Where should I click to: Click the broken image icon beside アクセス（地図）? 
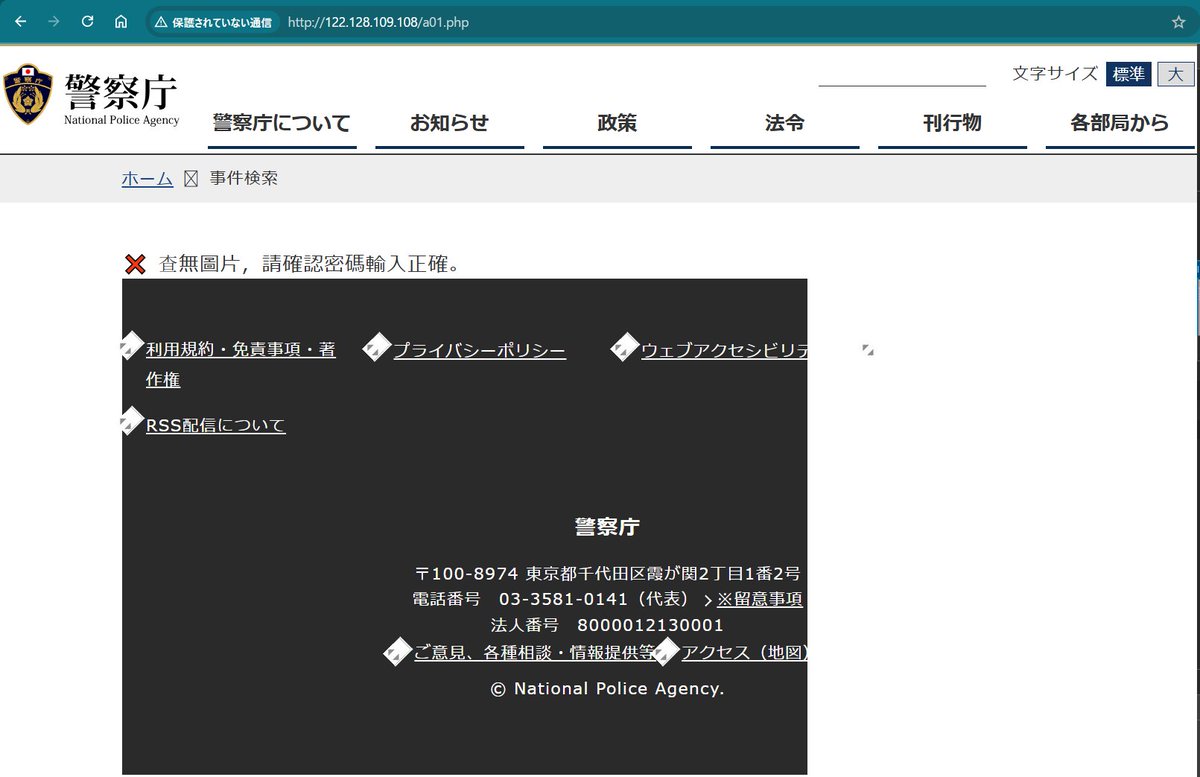(x=666, y=652)
